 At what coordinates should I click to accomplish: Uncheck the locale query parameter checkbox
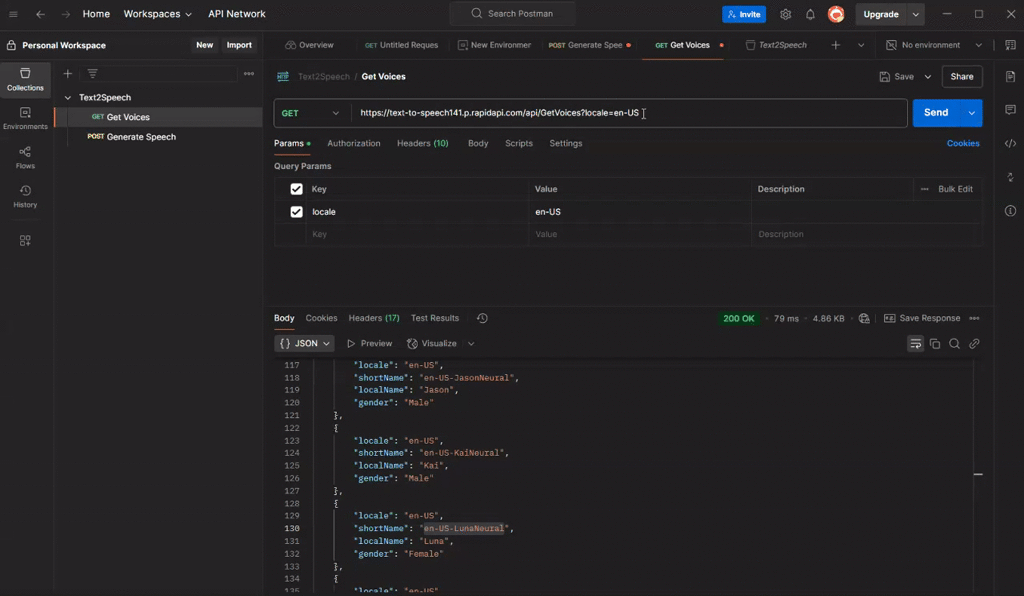[296, 212]
